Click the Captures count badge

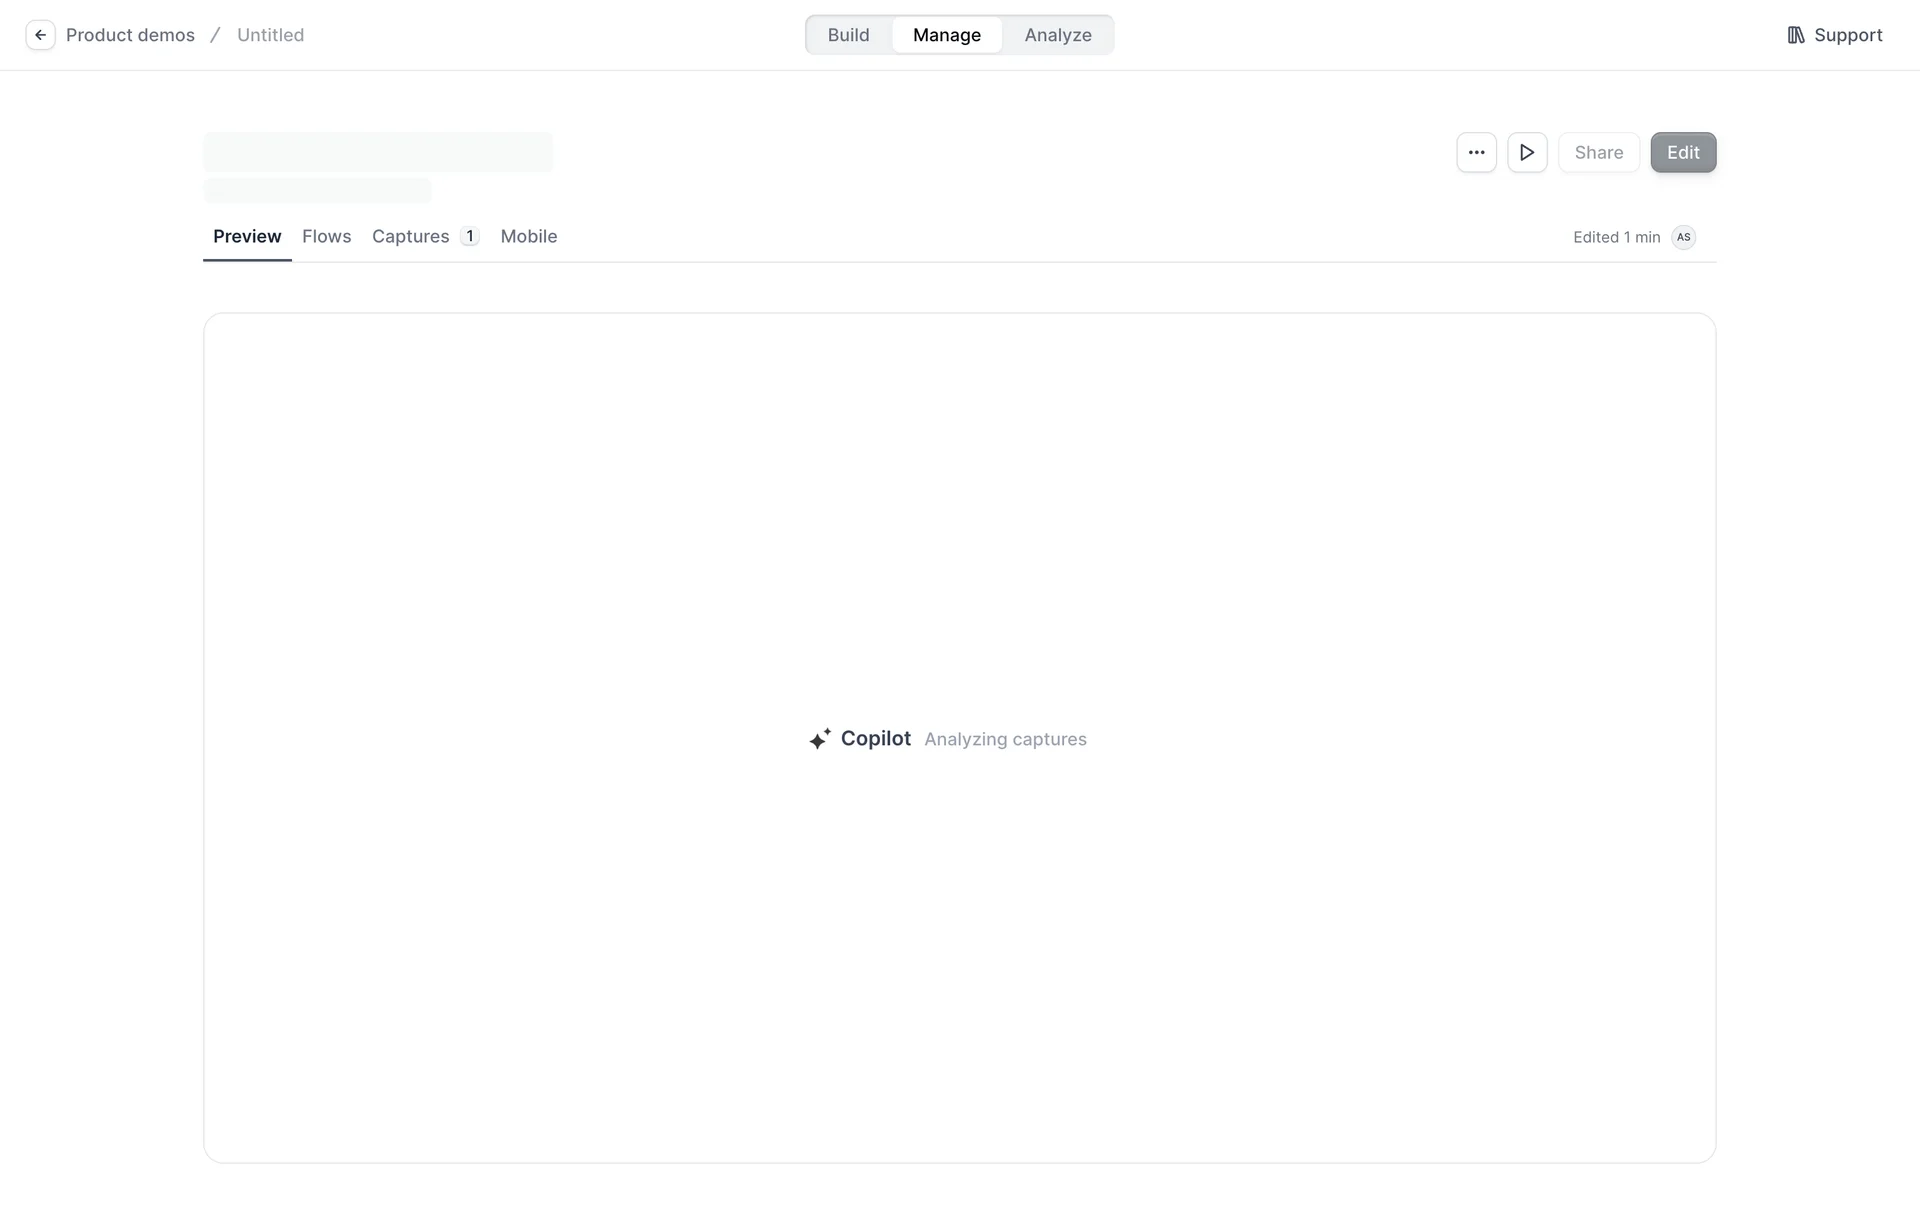click(x=469, y=237)
